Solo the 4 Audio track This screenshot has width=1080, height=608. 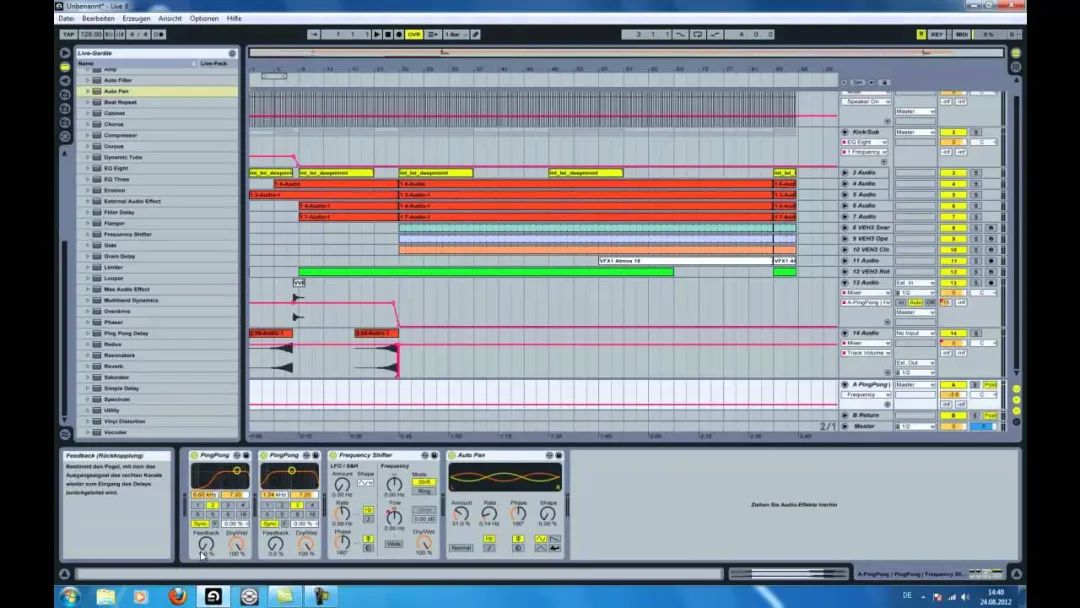coord(976,184)
